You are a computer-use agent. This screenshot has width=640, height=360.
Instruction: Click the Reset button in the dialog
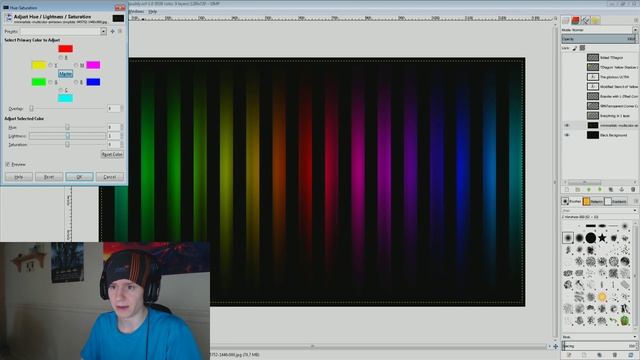click(x=49, y=177)
